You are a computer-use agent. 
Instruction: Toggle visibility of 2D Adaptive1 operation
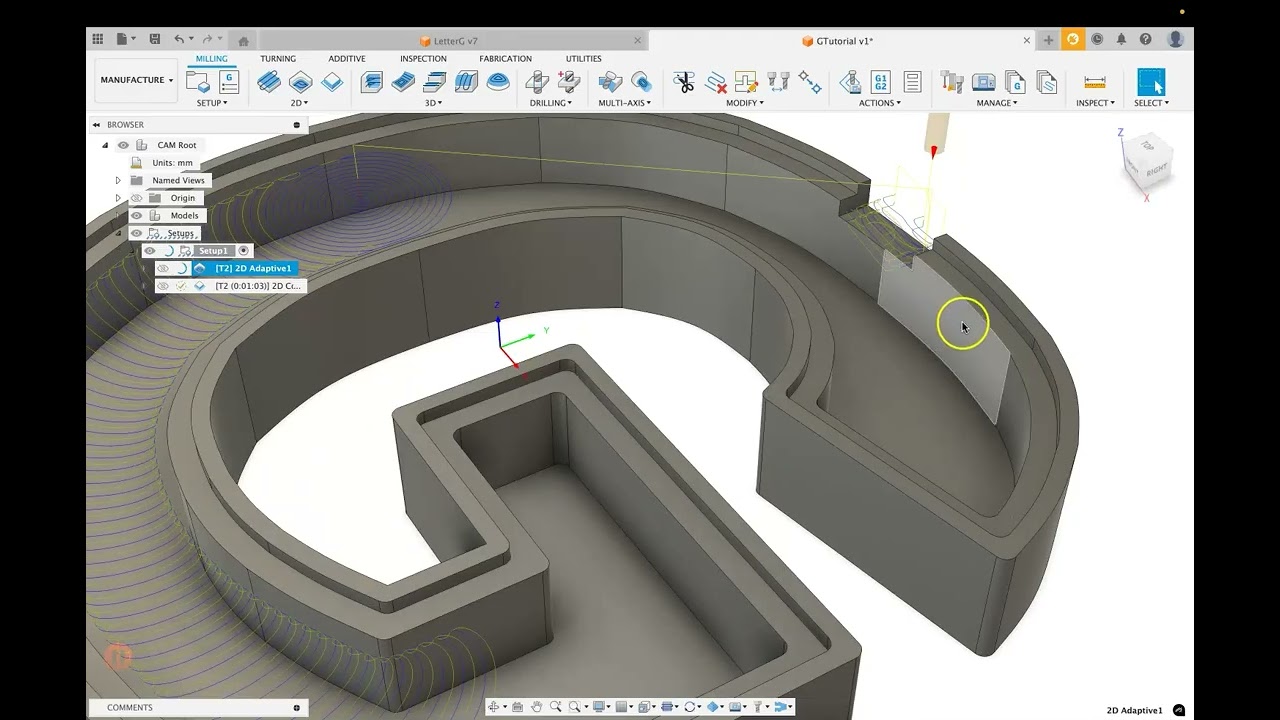(x=163, y=269)
